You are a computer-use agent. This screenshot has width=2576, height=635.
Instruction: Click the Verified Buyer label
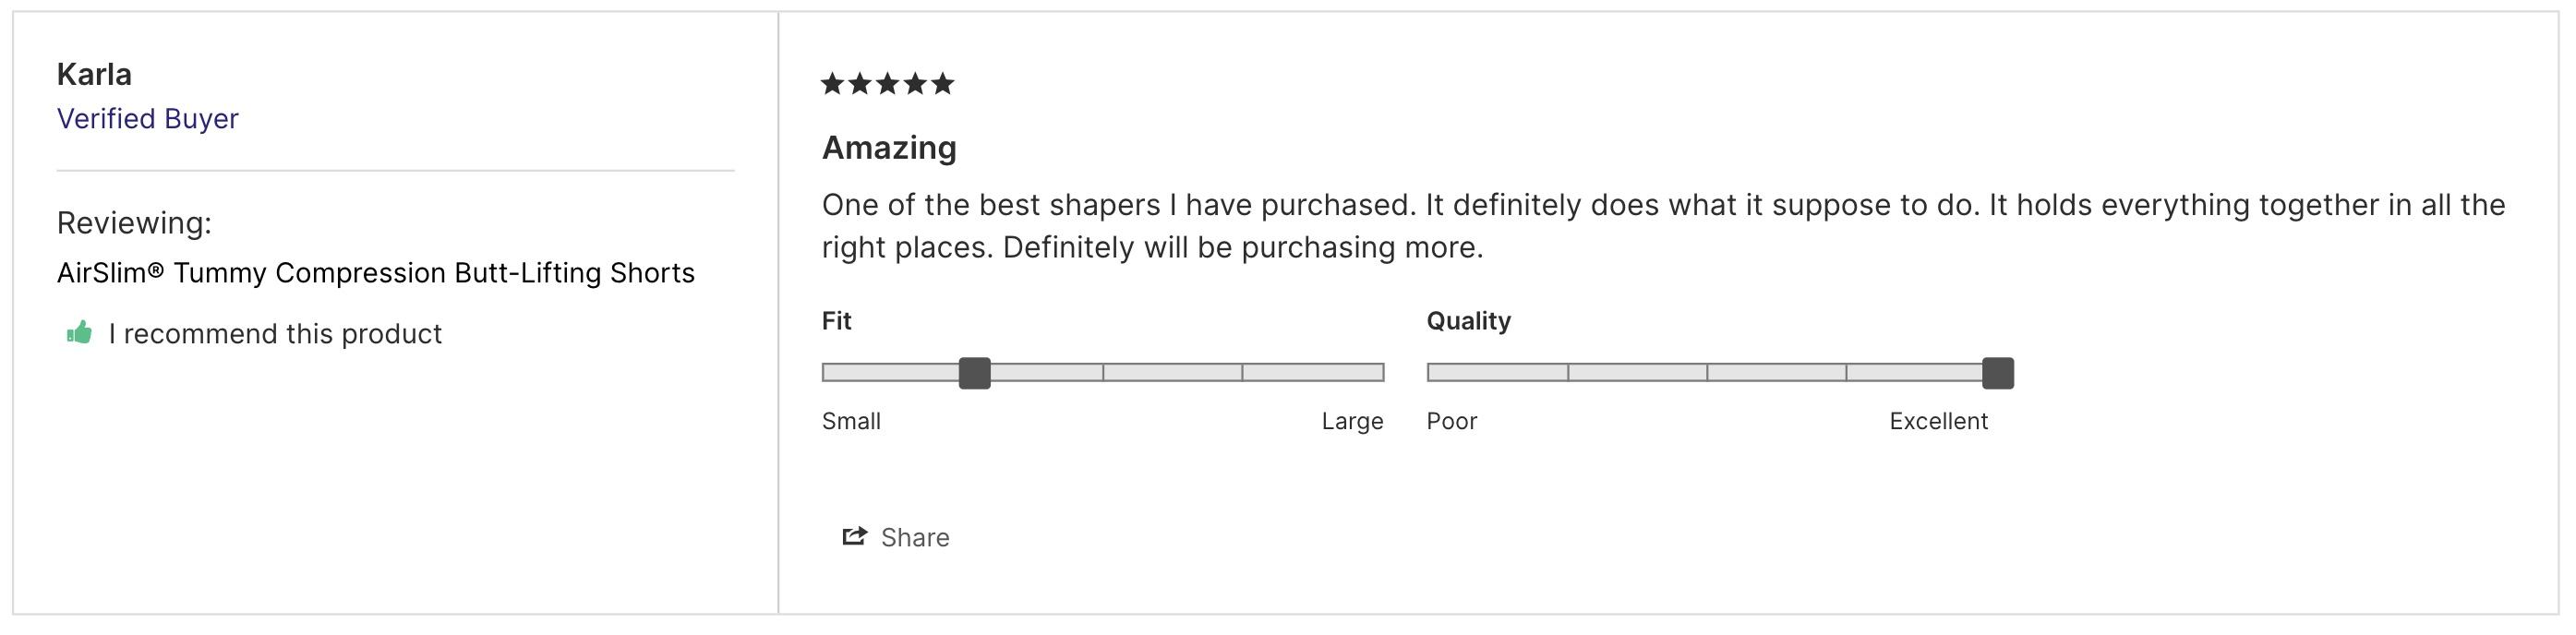(148, 119)
